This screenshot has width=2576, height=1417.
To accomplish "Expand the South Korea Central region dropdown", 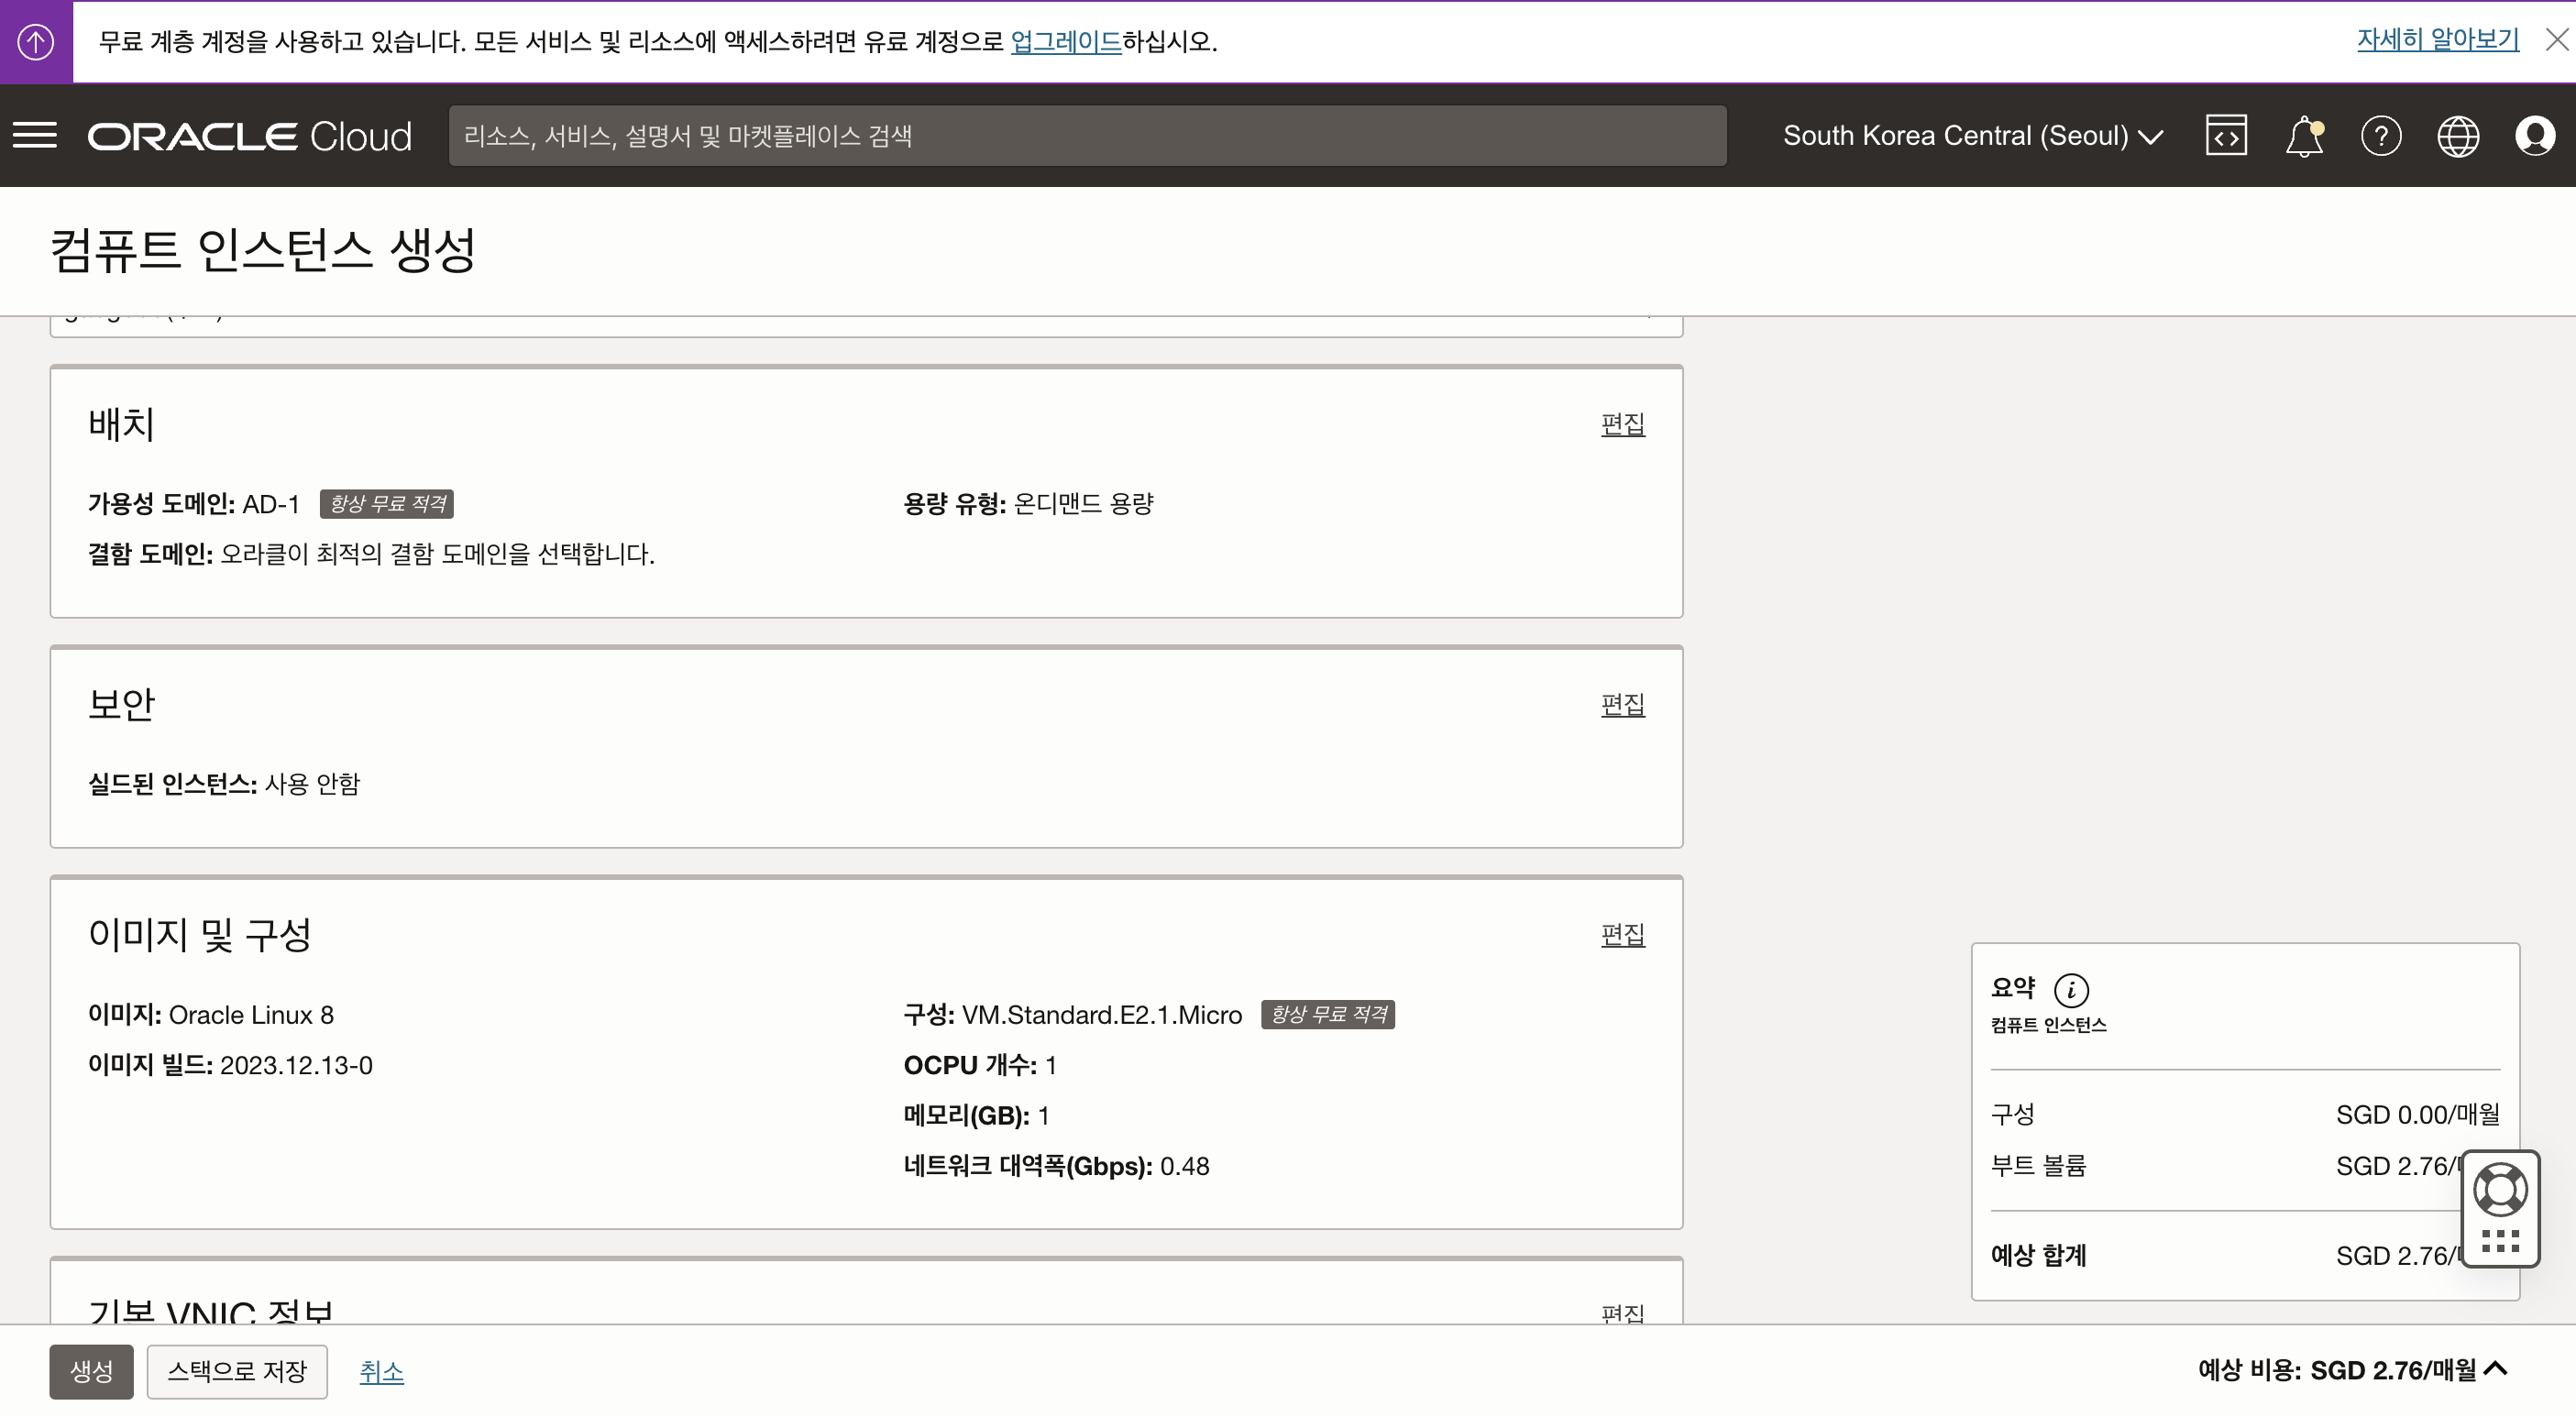I will point(1972,135).
